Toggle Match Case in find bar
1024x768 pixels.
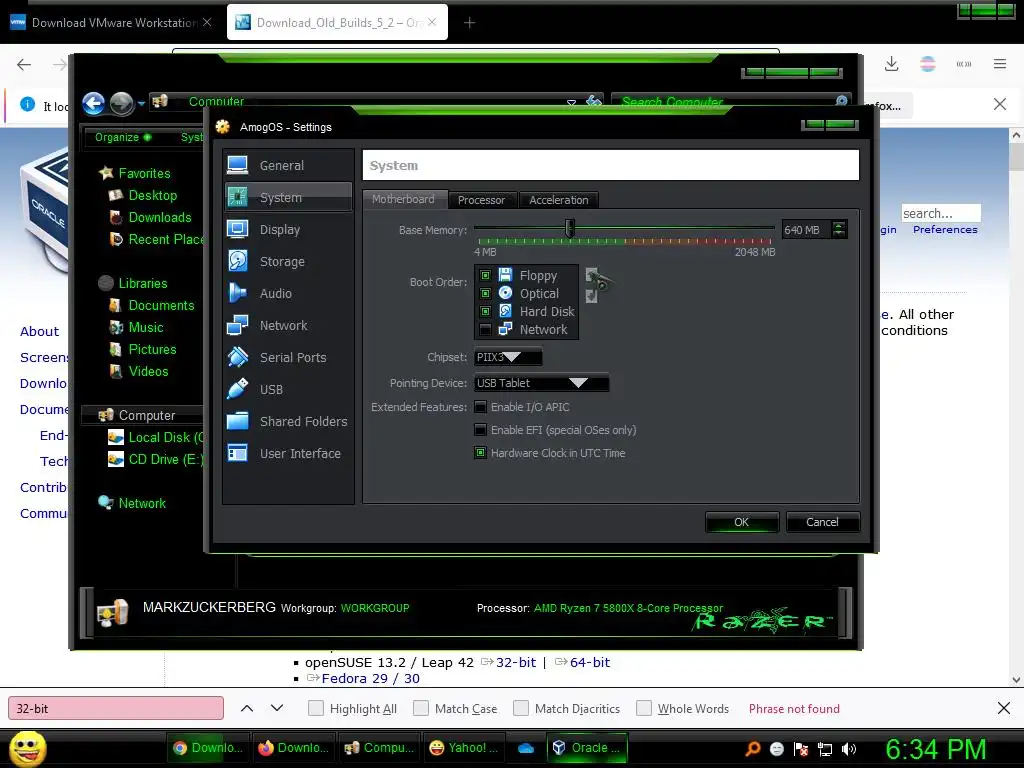coord(421,708)
